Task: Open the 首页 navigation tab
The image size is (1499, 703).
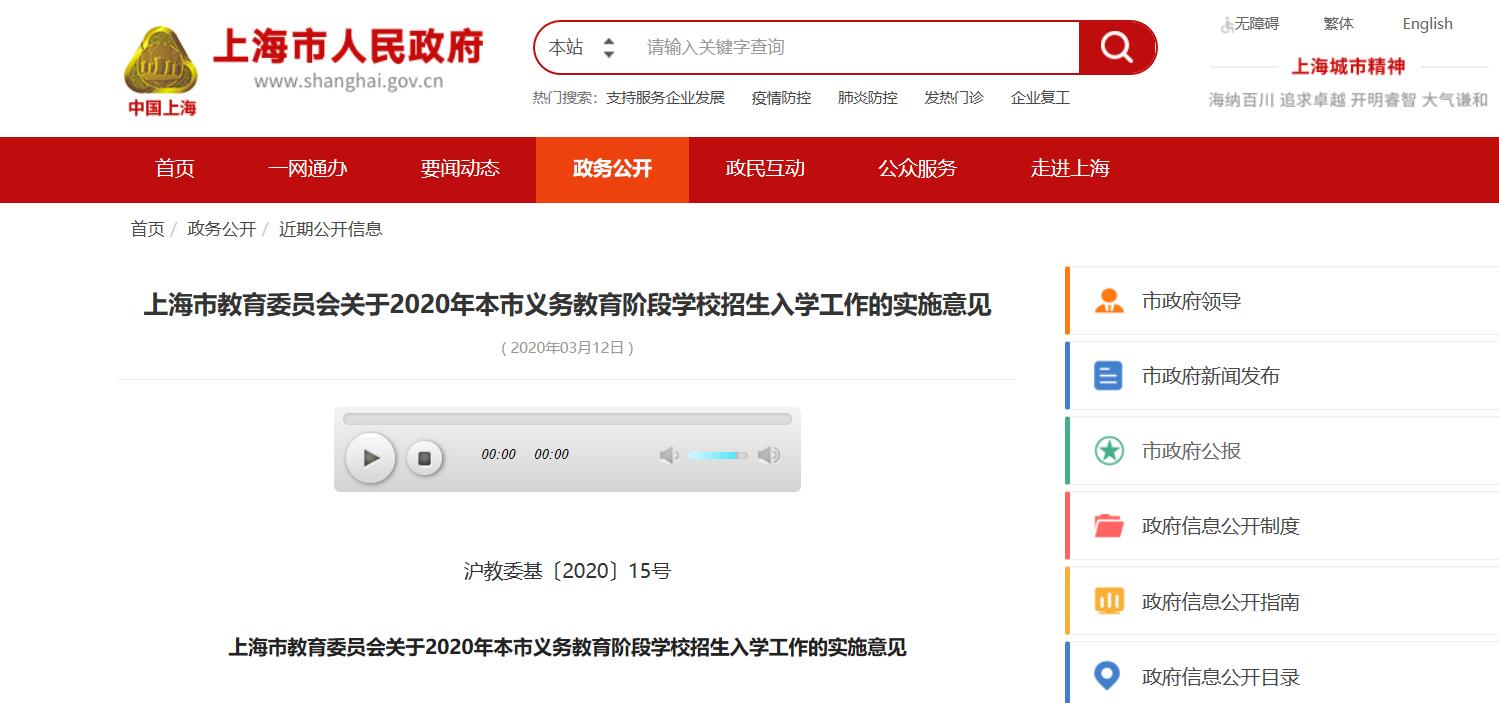Action: pyautogui.click(x=175, y=169)
